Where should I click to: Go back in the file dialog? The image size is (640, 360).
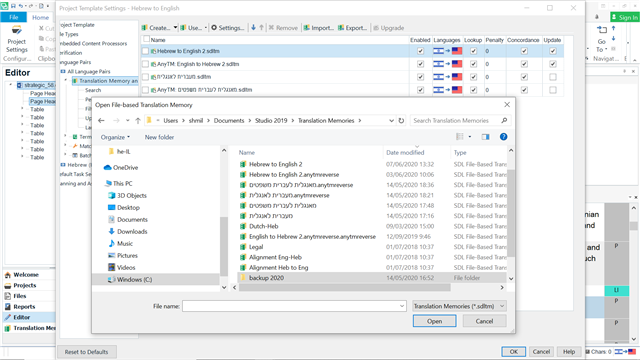pos(101,120)
